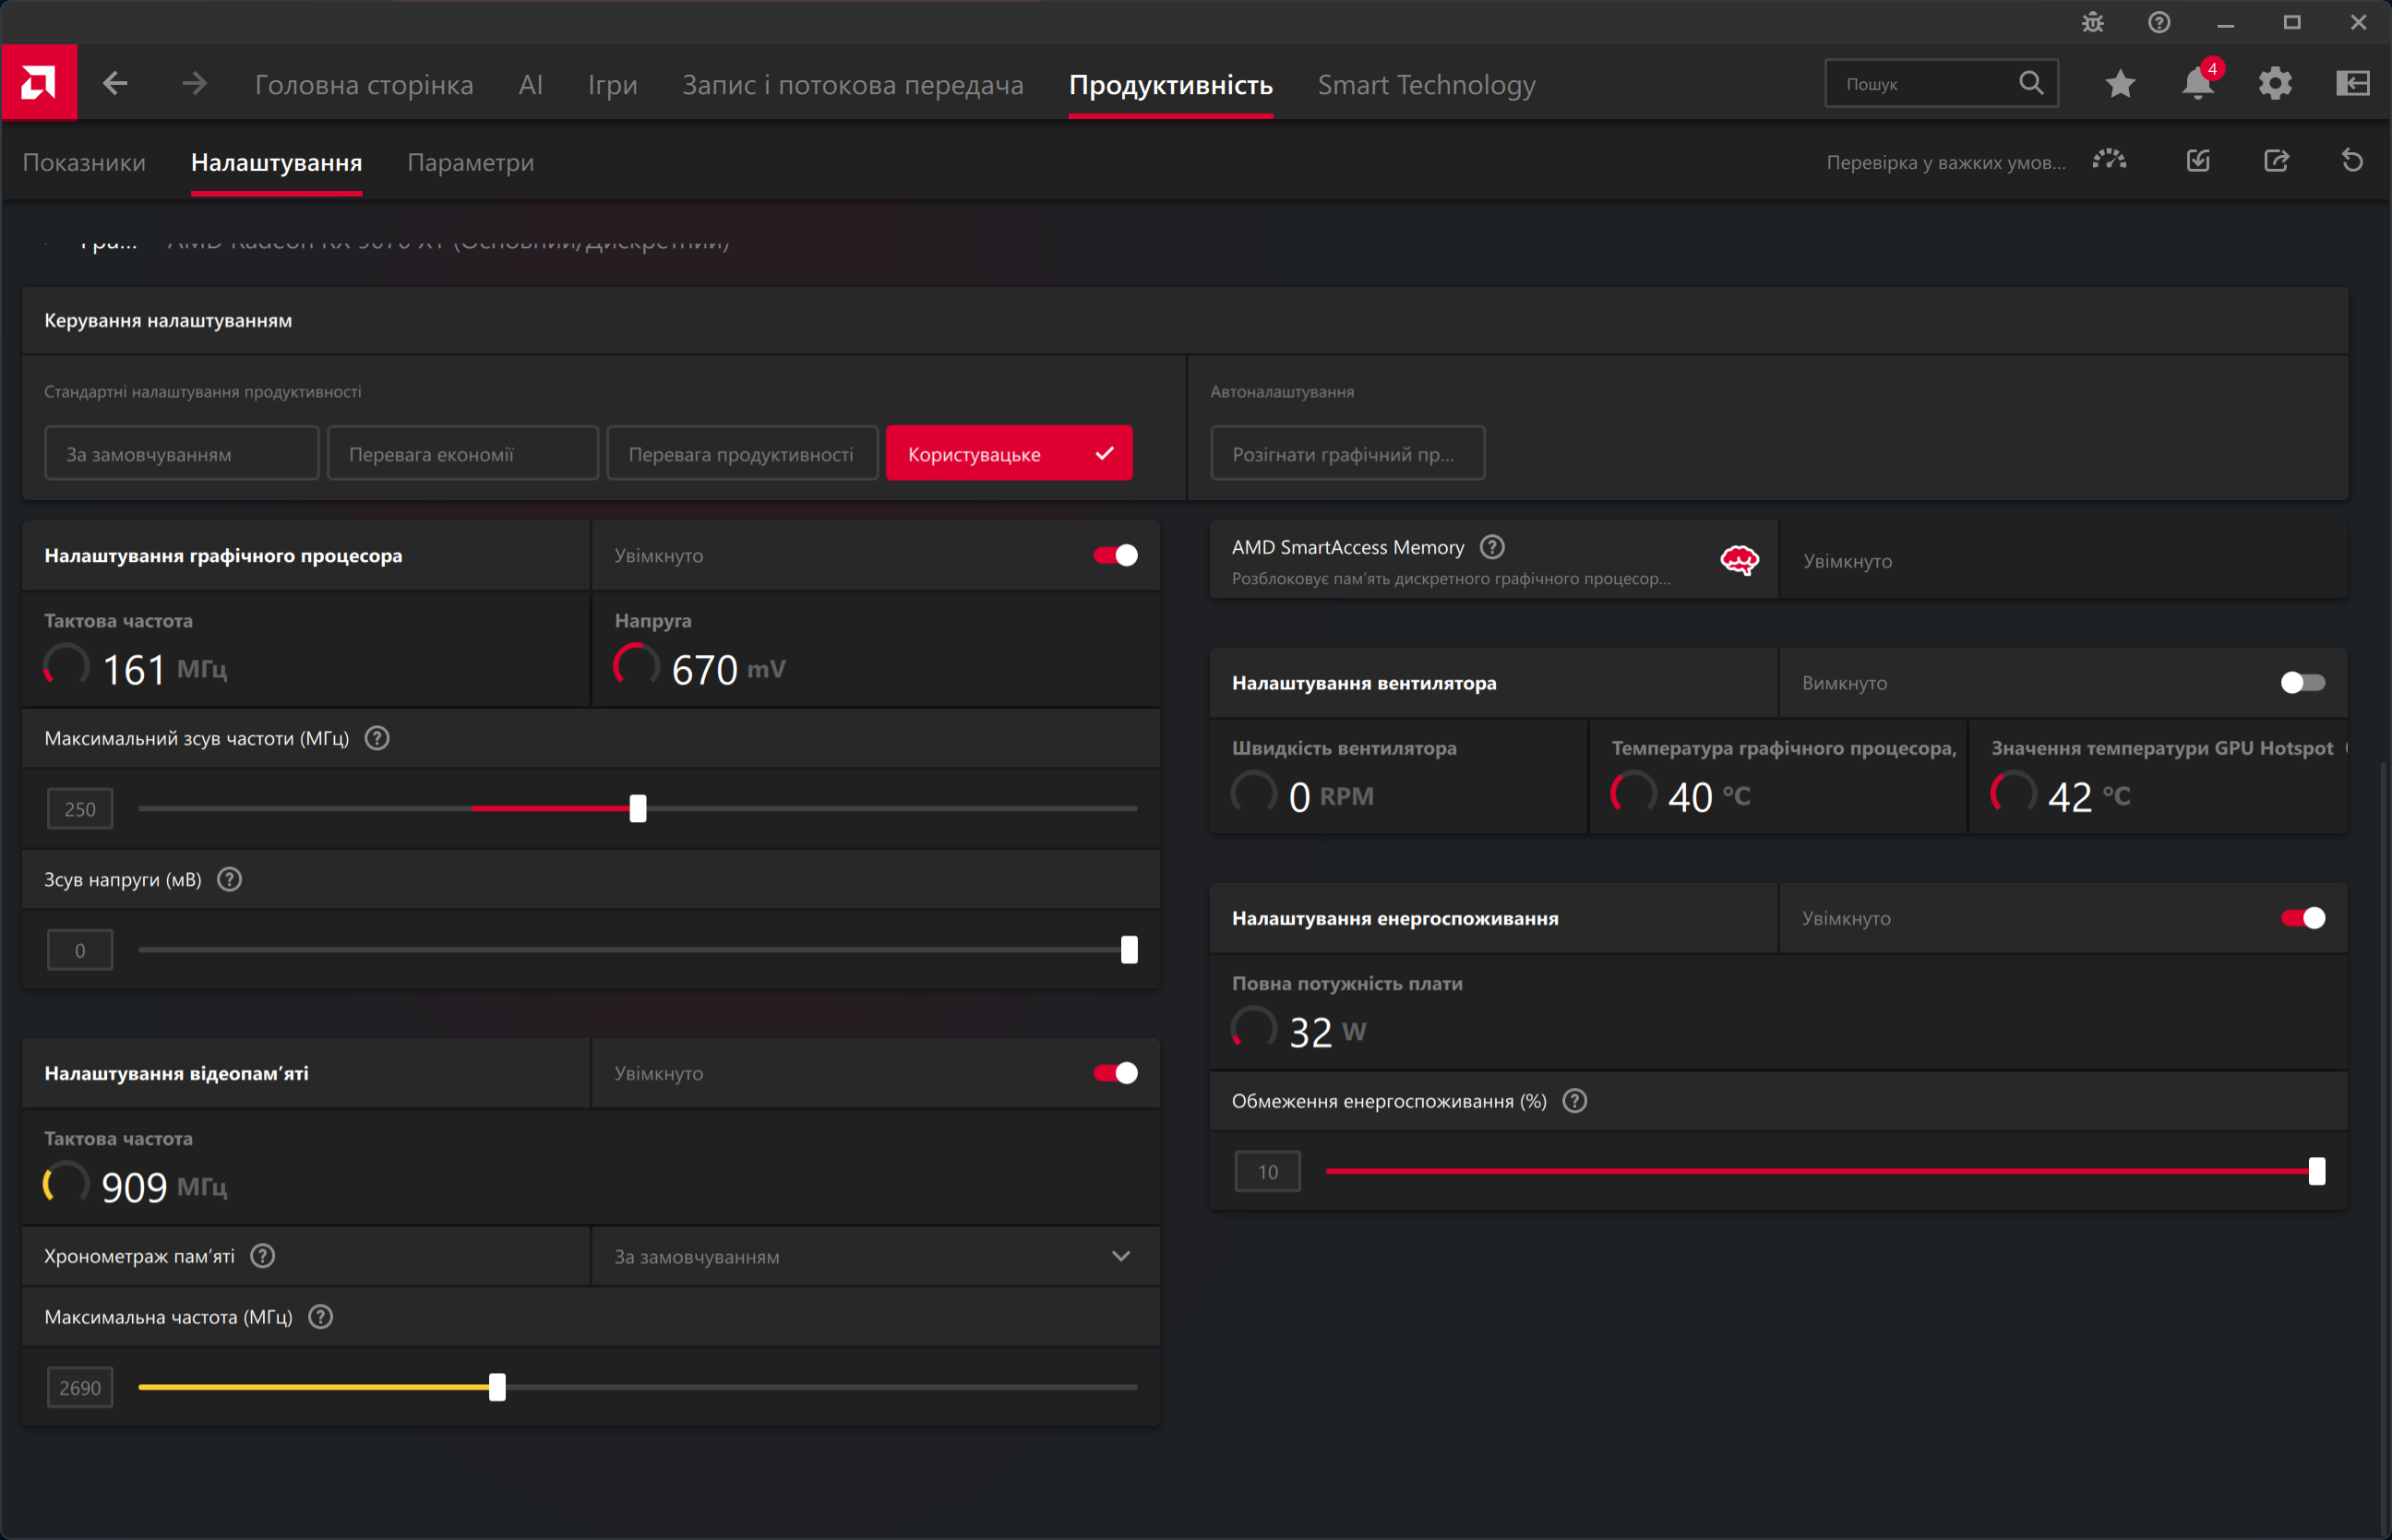
Task: Disable GPU tuning toggle
Action: click(1115, 555)
